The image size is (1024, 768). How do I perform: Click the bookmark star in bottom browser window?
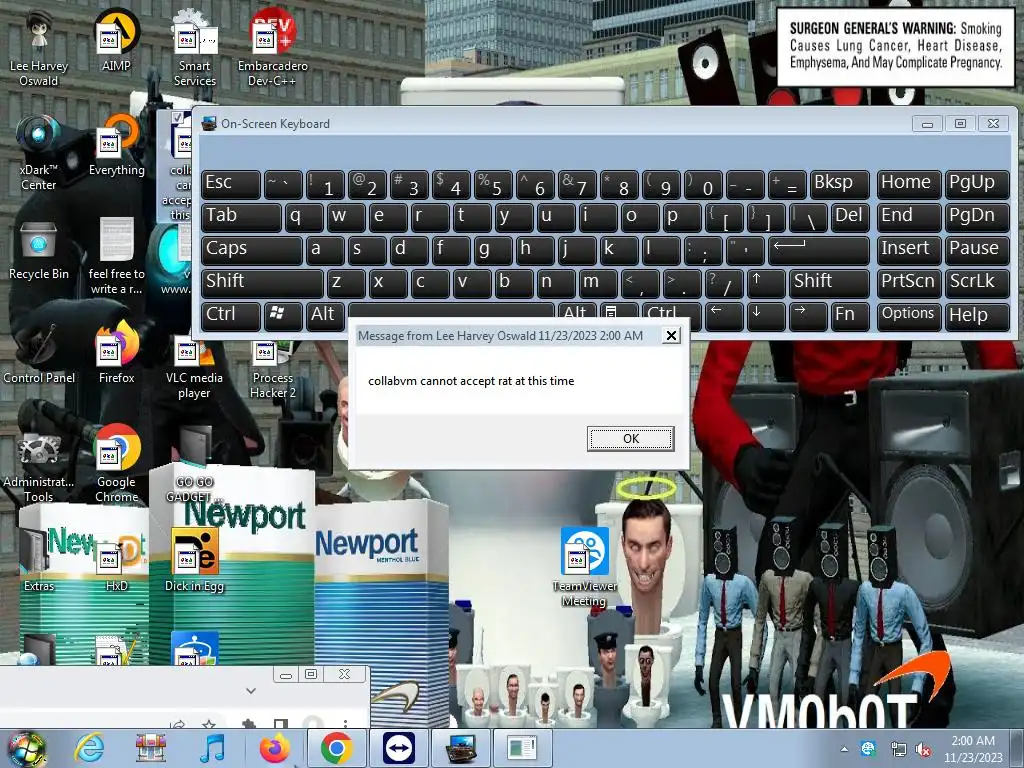209,724
